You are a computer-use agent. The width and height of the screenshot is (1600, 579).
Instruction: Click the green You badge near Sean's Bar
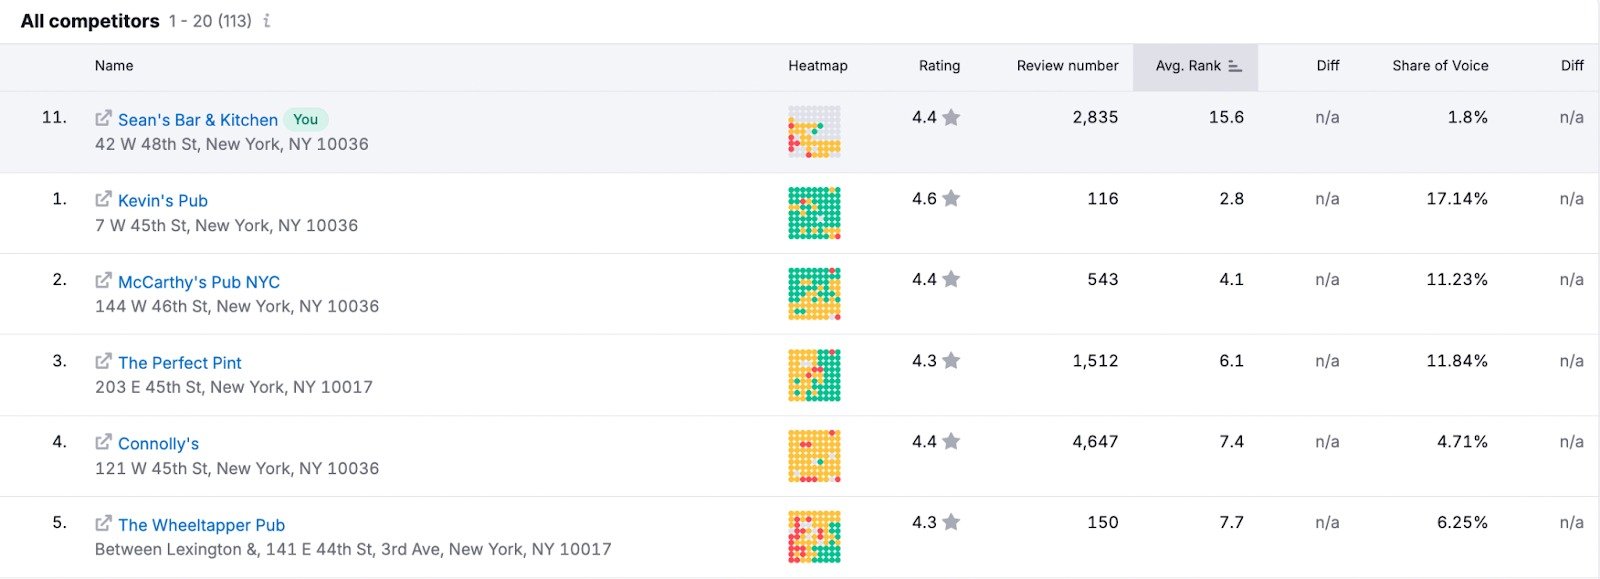306,119
